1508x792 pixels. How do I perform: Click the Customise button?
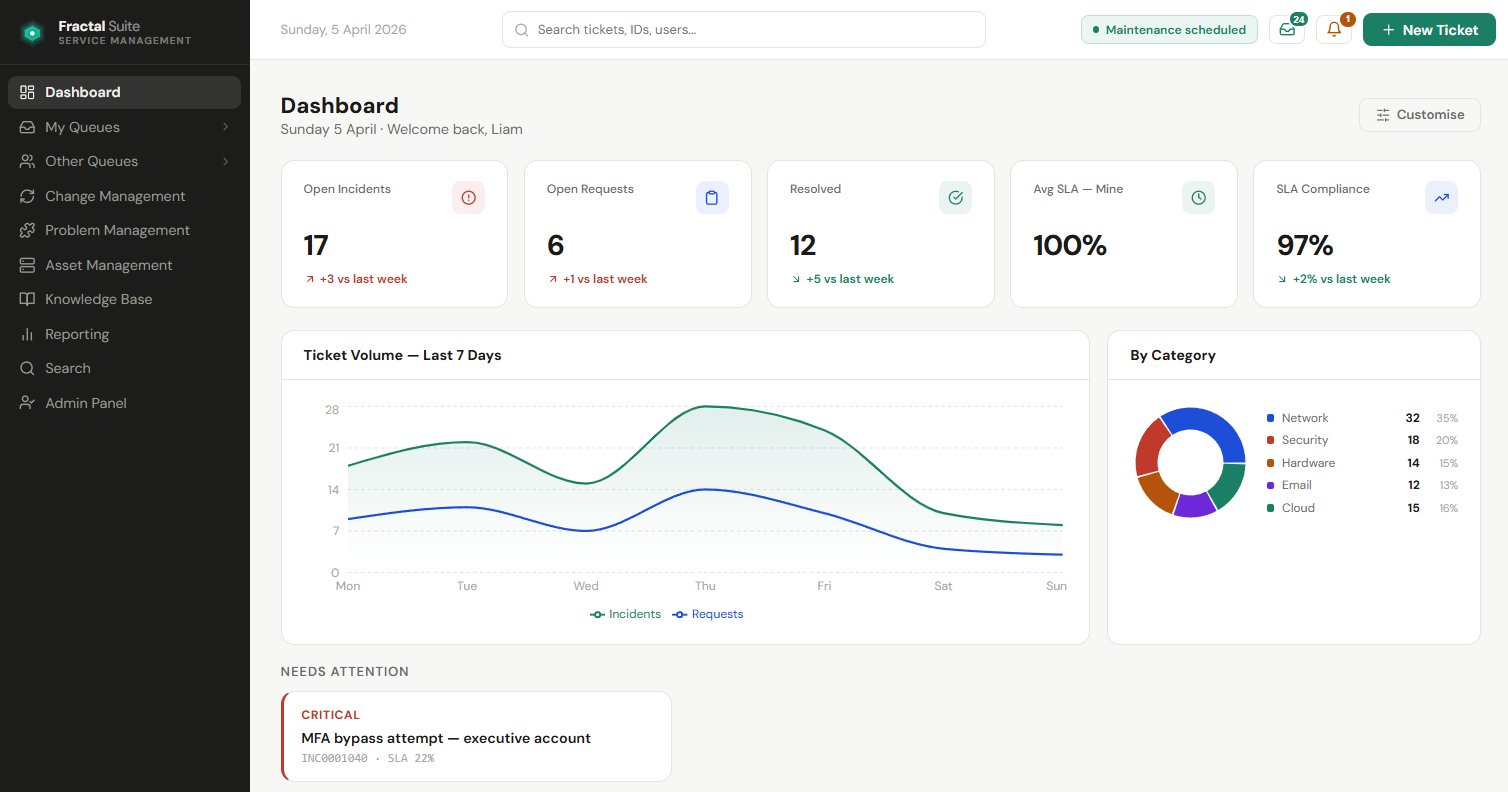(x=1419, y=115)
